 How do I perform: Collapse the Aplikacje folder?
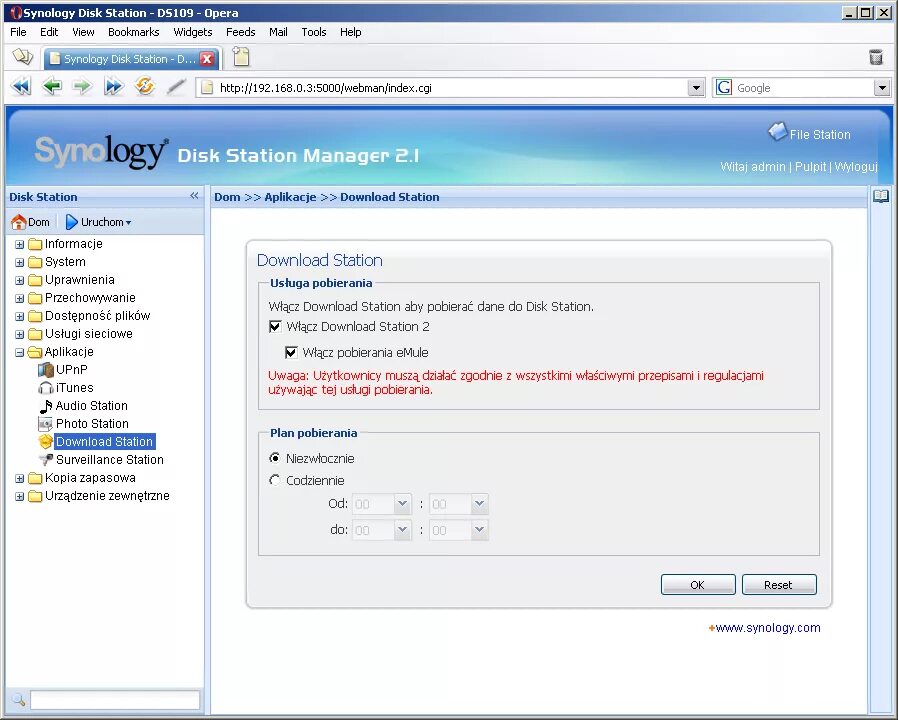(19, 352)
